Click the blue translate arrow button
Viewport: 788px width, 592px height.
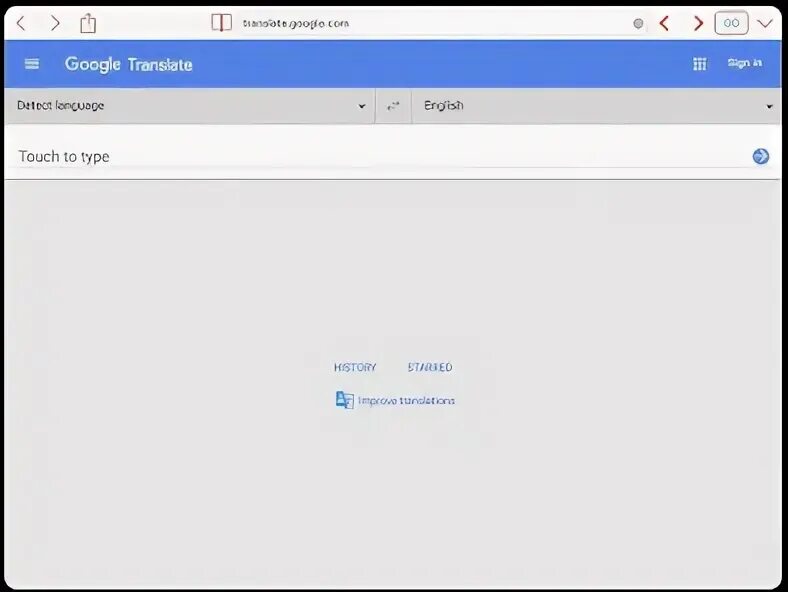click(x=761, y=156)
